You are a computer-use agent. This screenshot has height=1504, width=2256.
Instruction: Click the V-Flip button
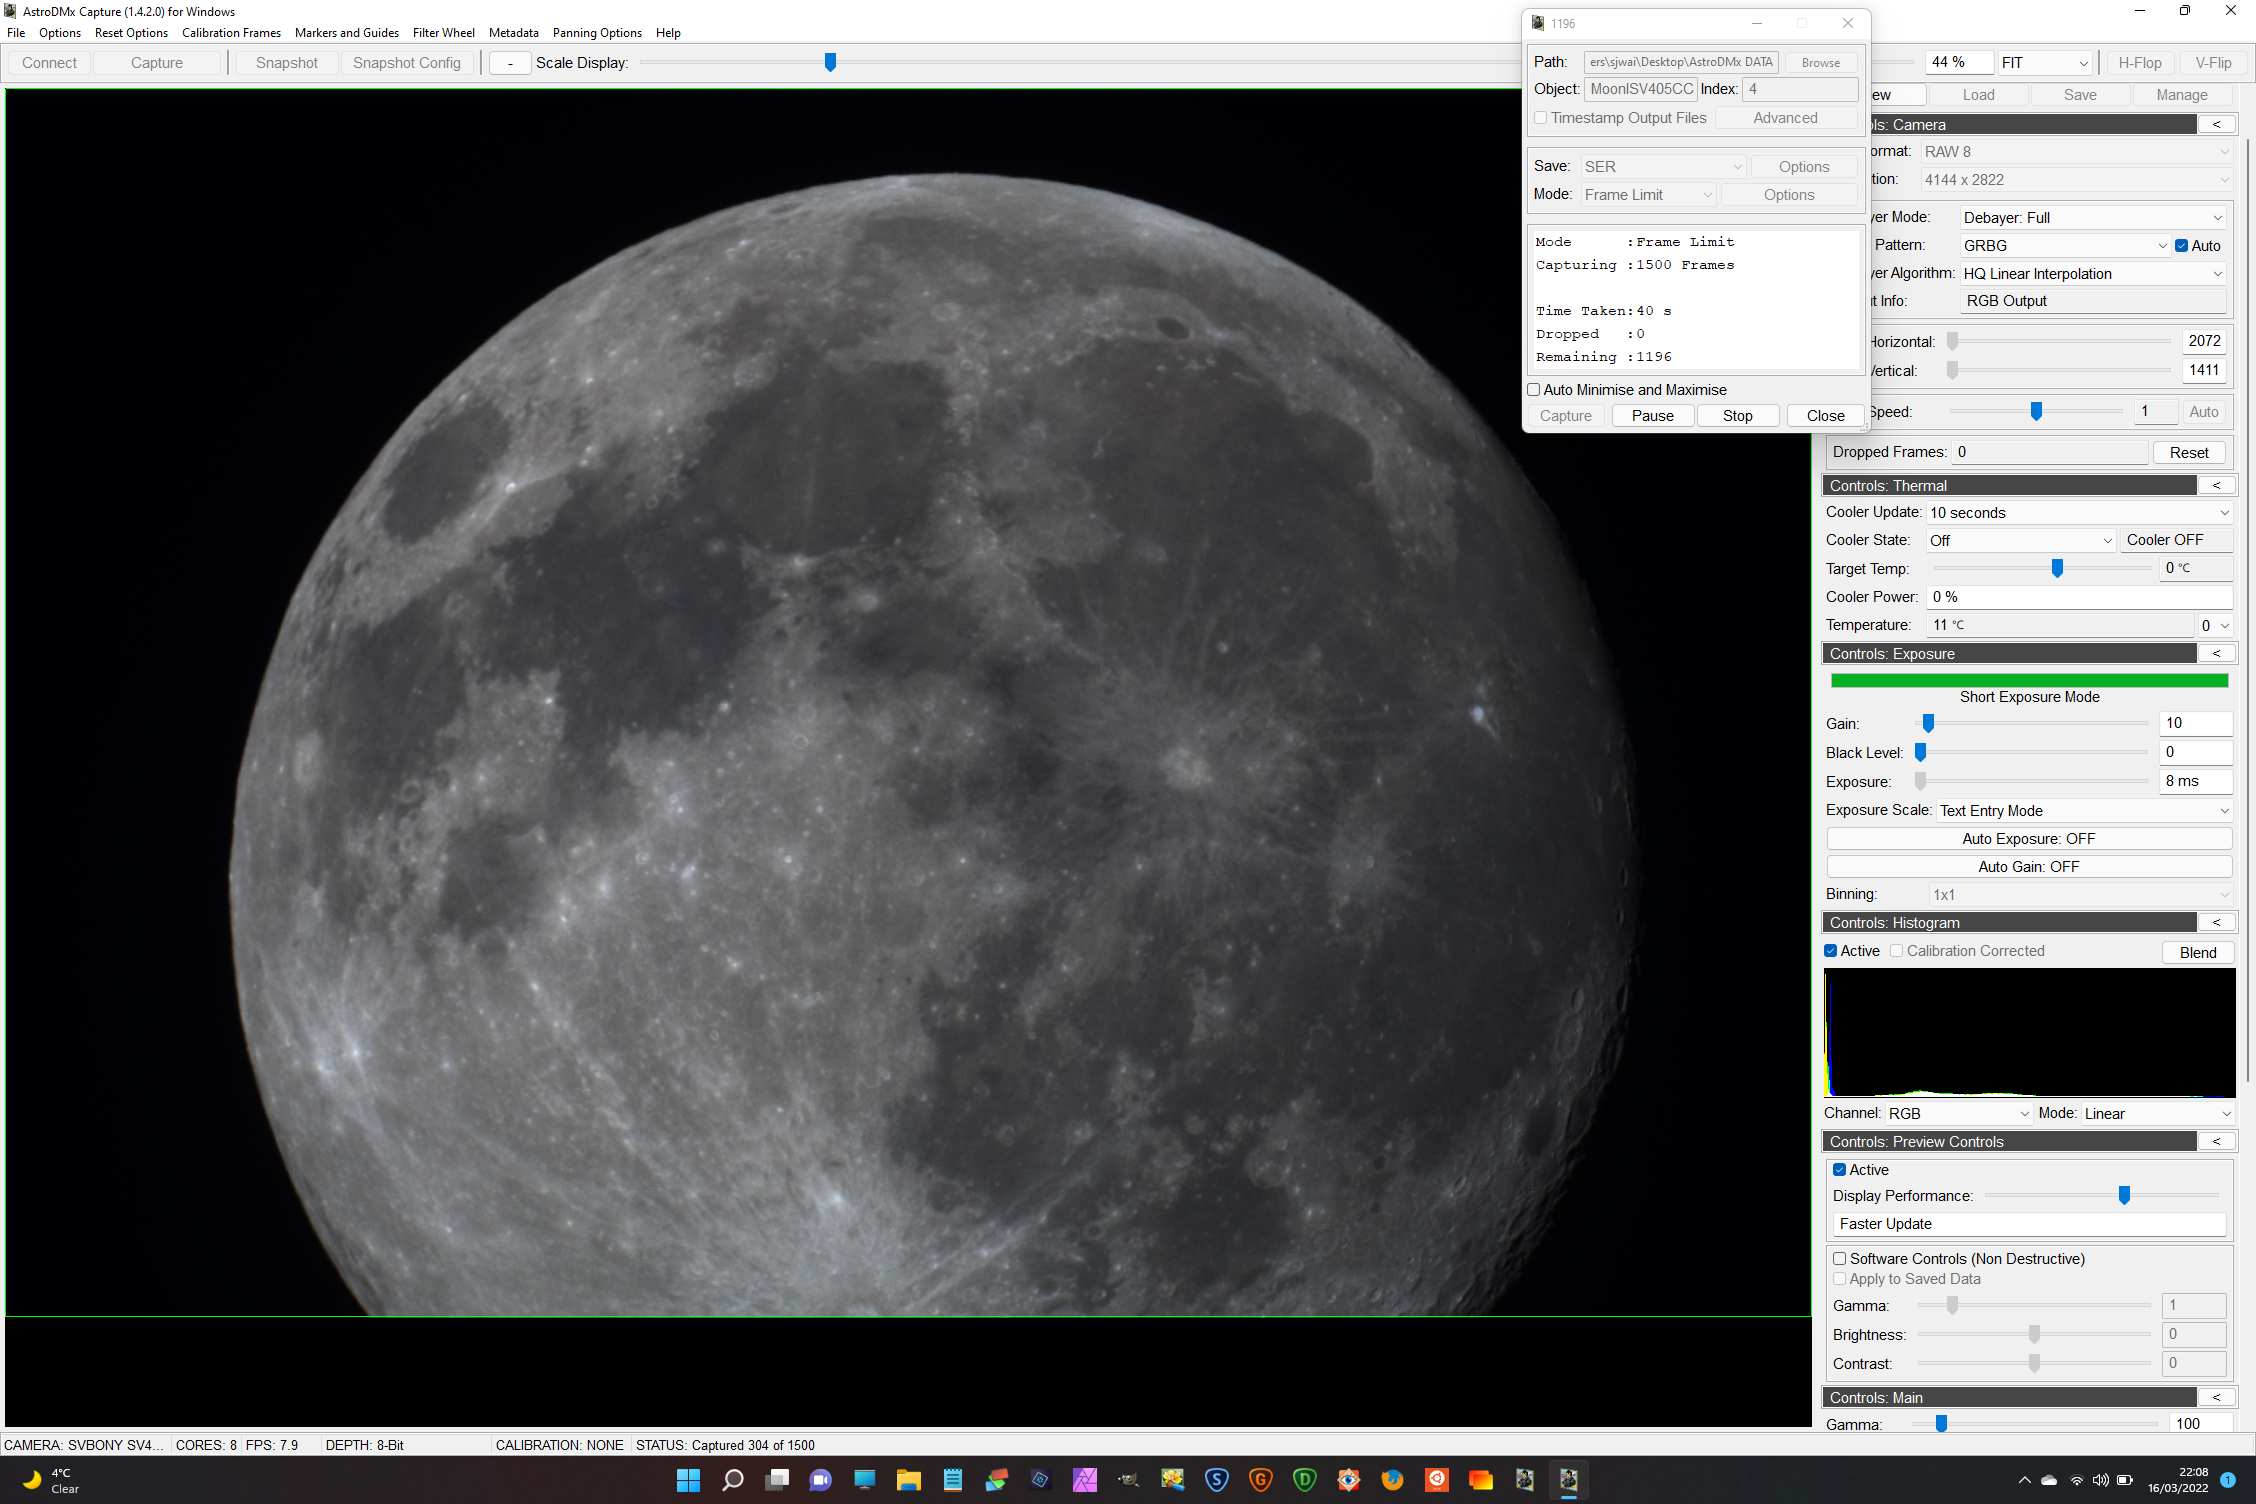coord(2212,63)
